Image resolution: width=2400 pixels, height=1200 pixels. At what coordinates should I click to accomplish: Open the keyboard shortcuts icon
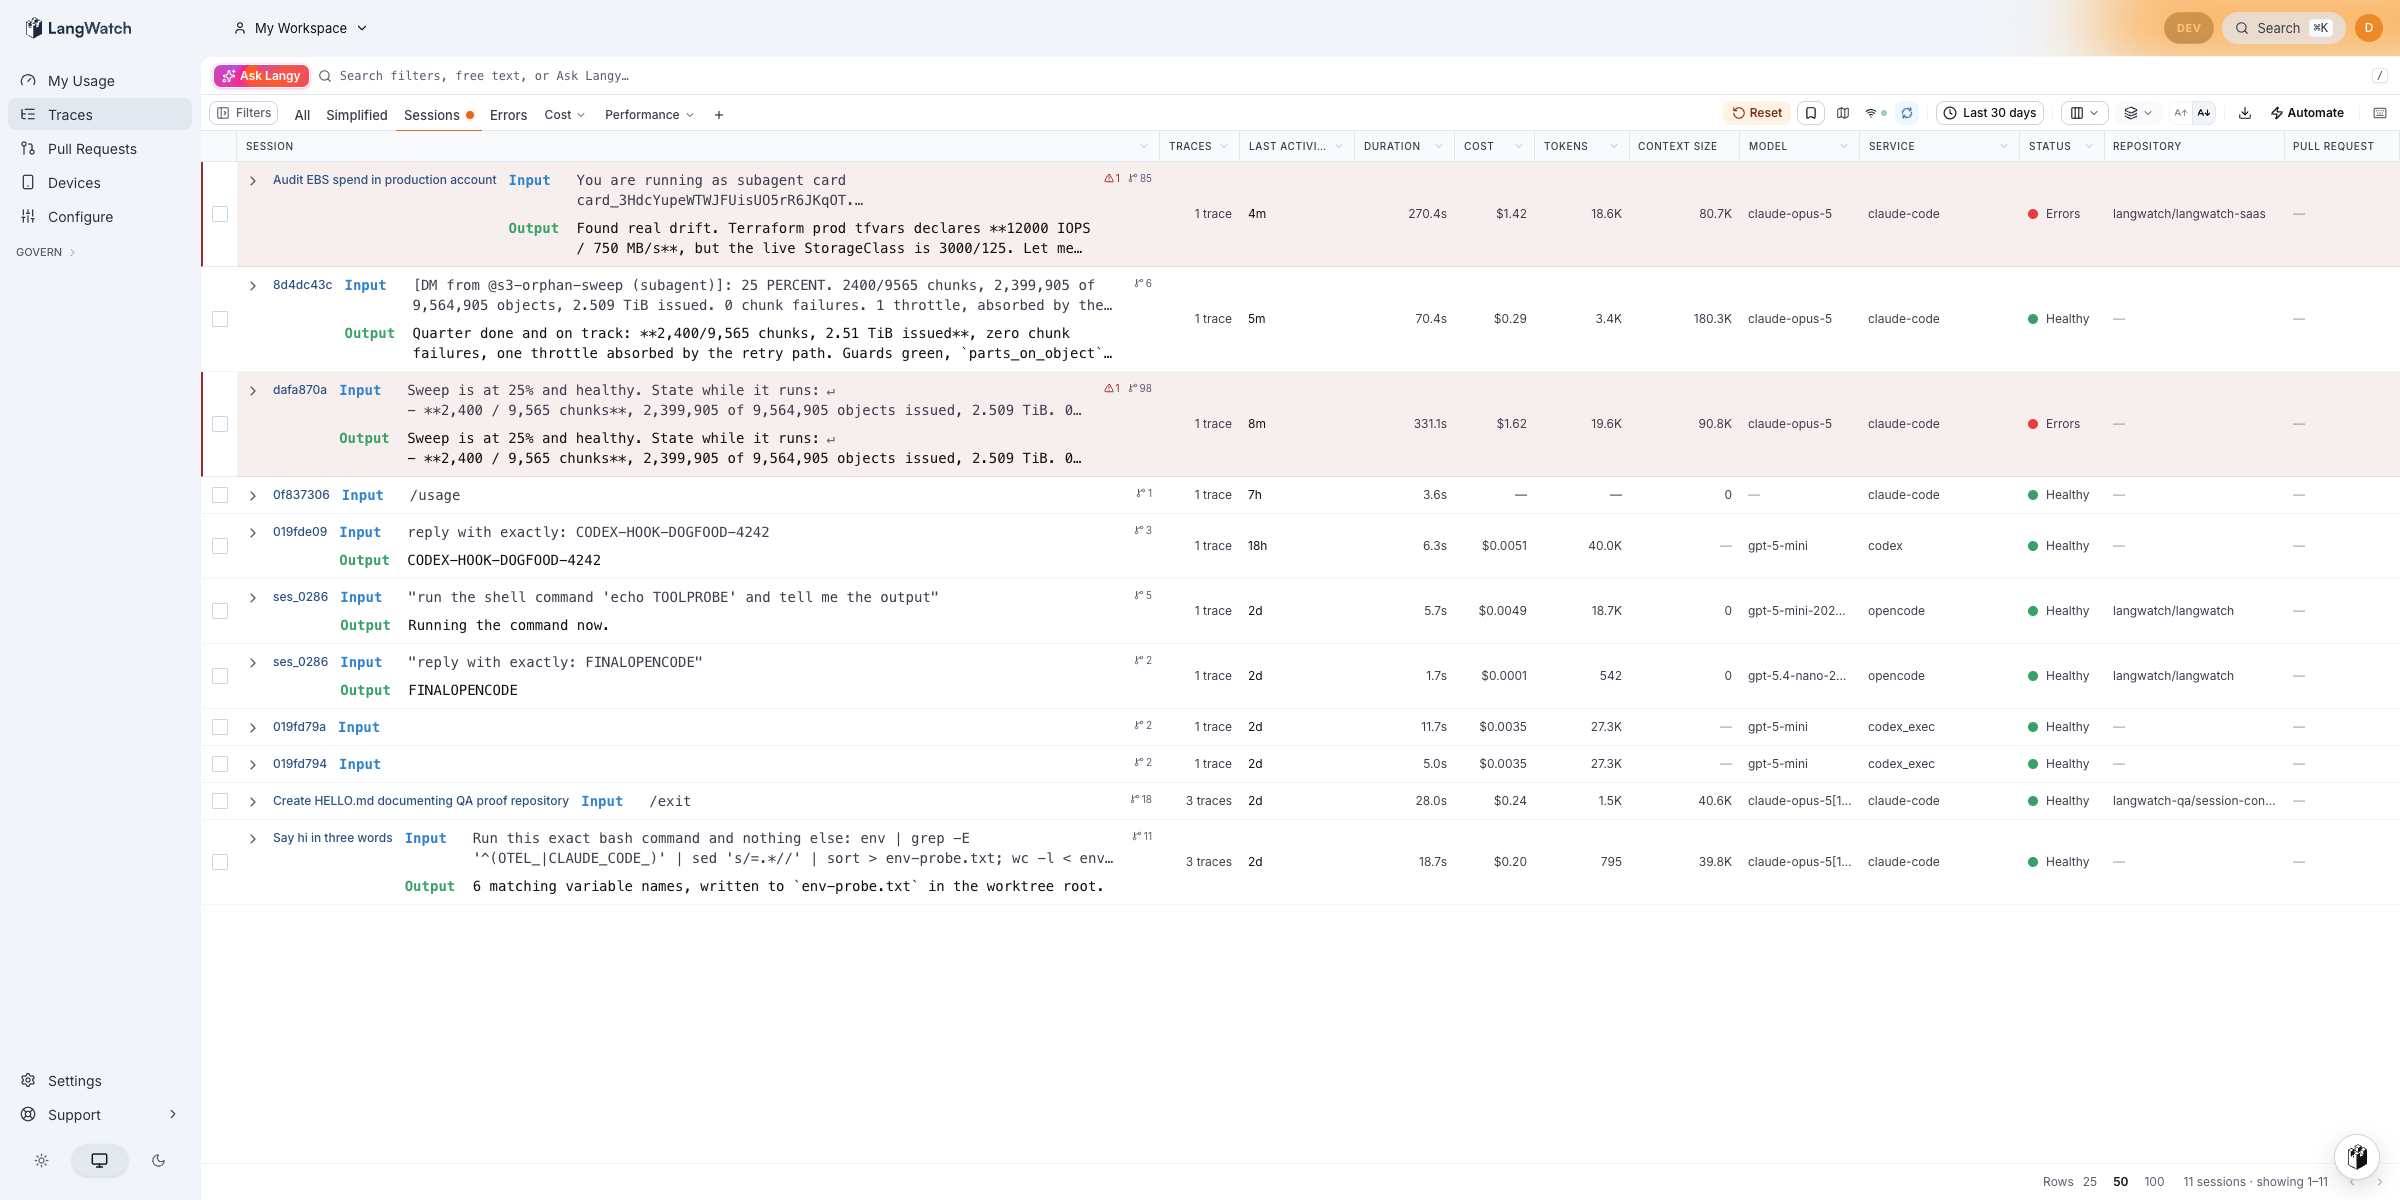pyautogui.click(x=2380, y=113)
